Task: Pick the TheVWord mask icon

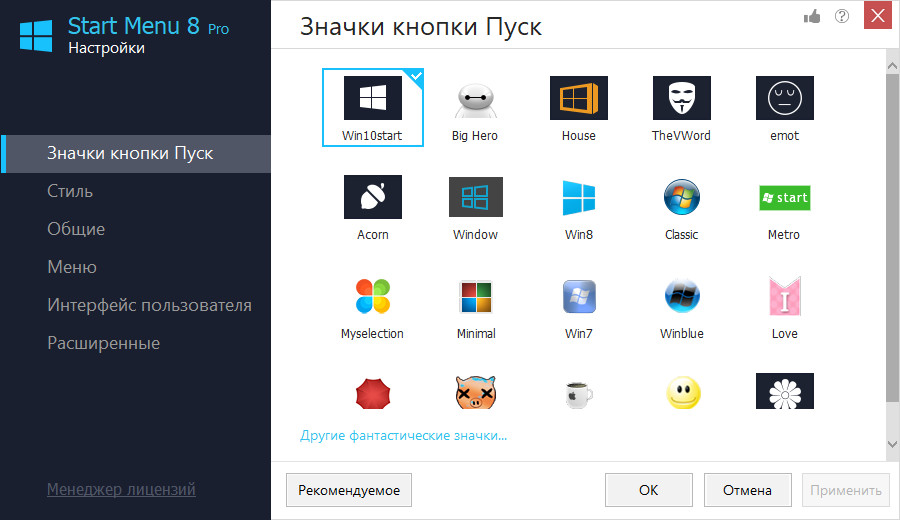Action: coord(681,99)
